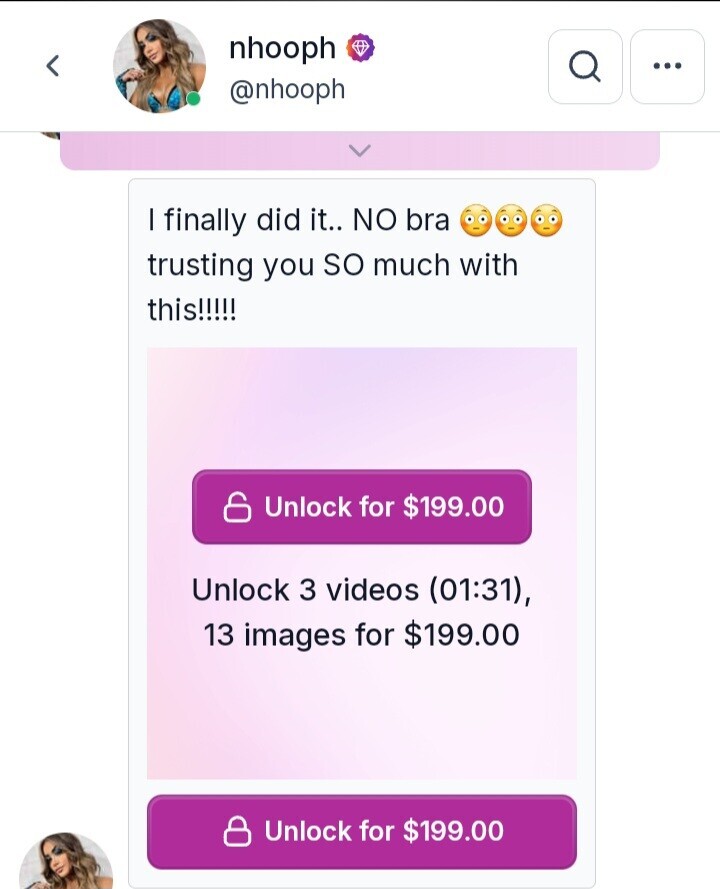Open sender avatar beside the message
Viewport: 720px width, 889px height.
[66, 861]
